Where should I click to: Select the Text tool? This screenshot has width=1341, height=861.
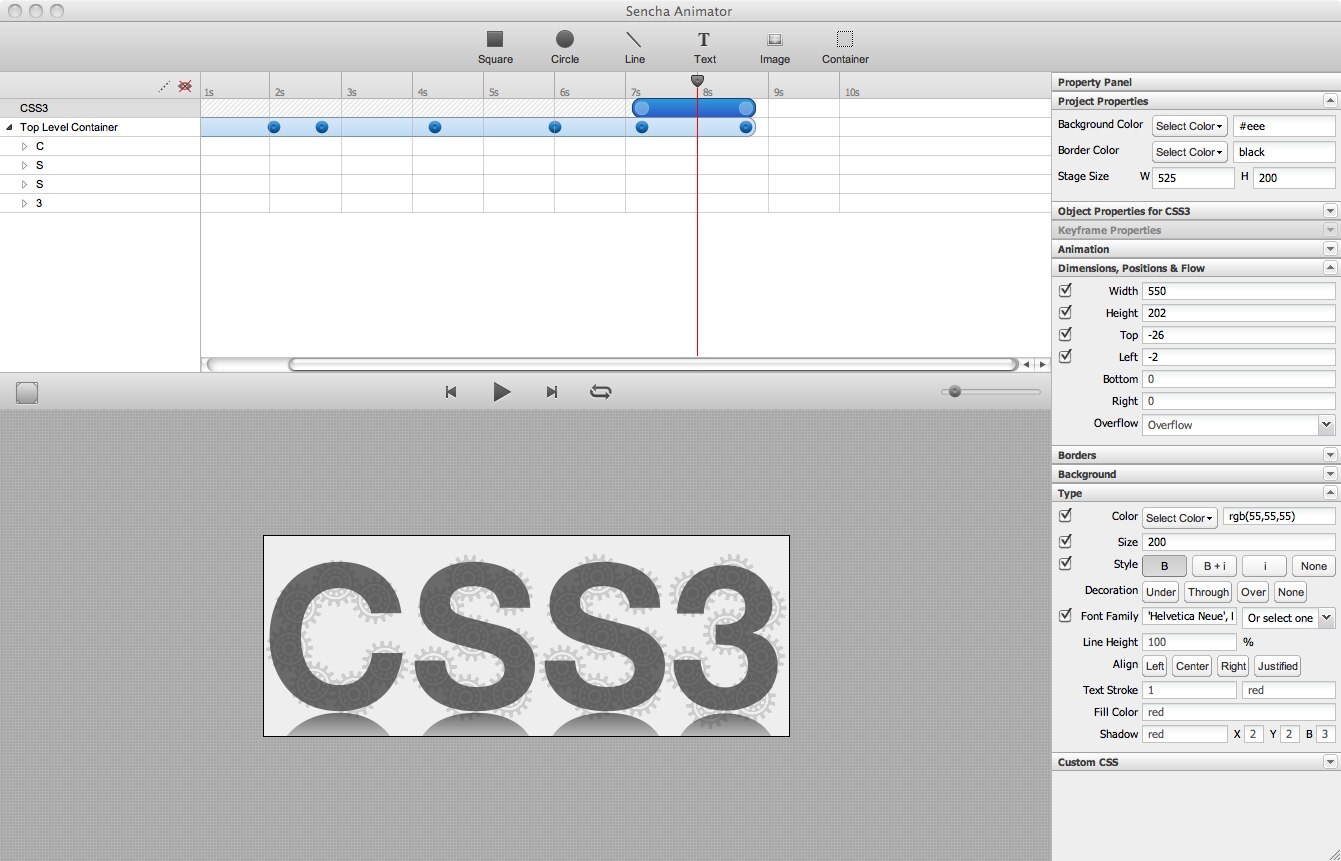[x=704, y=46]
